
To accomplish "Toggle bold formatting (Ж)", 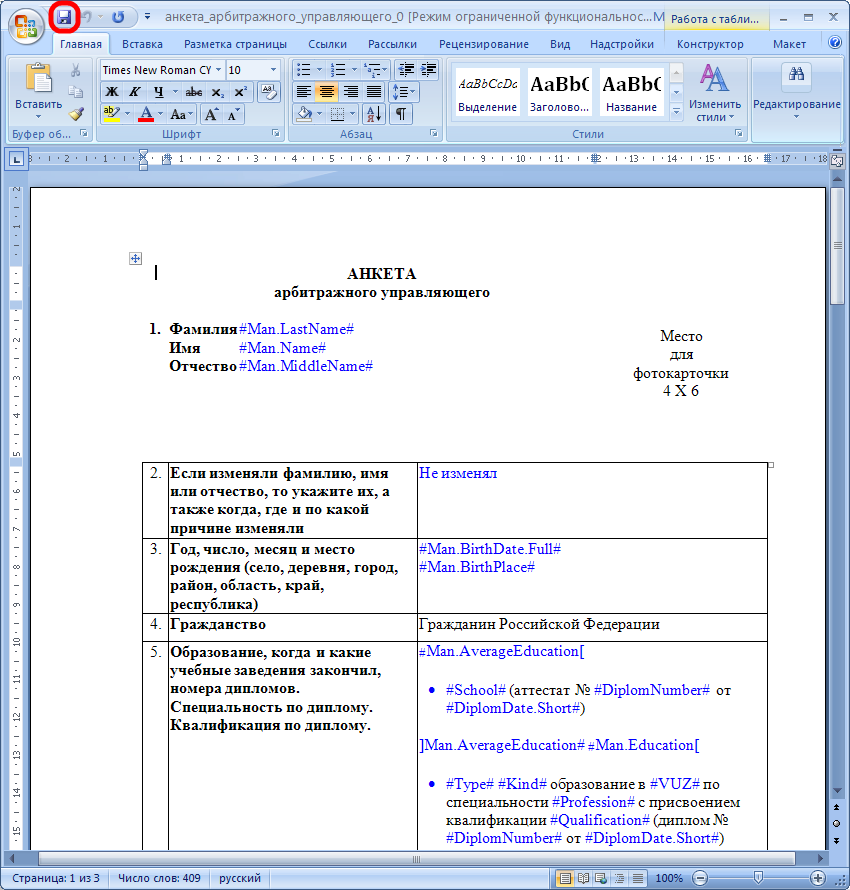I will (112, 92).
